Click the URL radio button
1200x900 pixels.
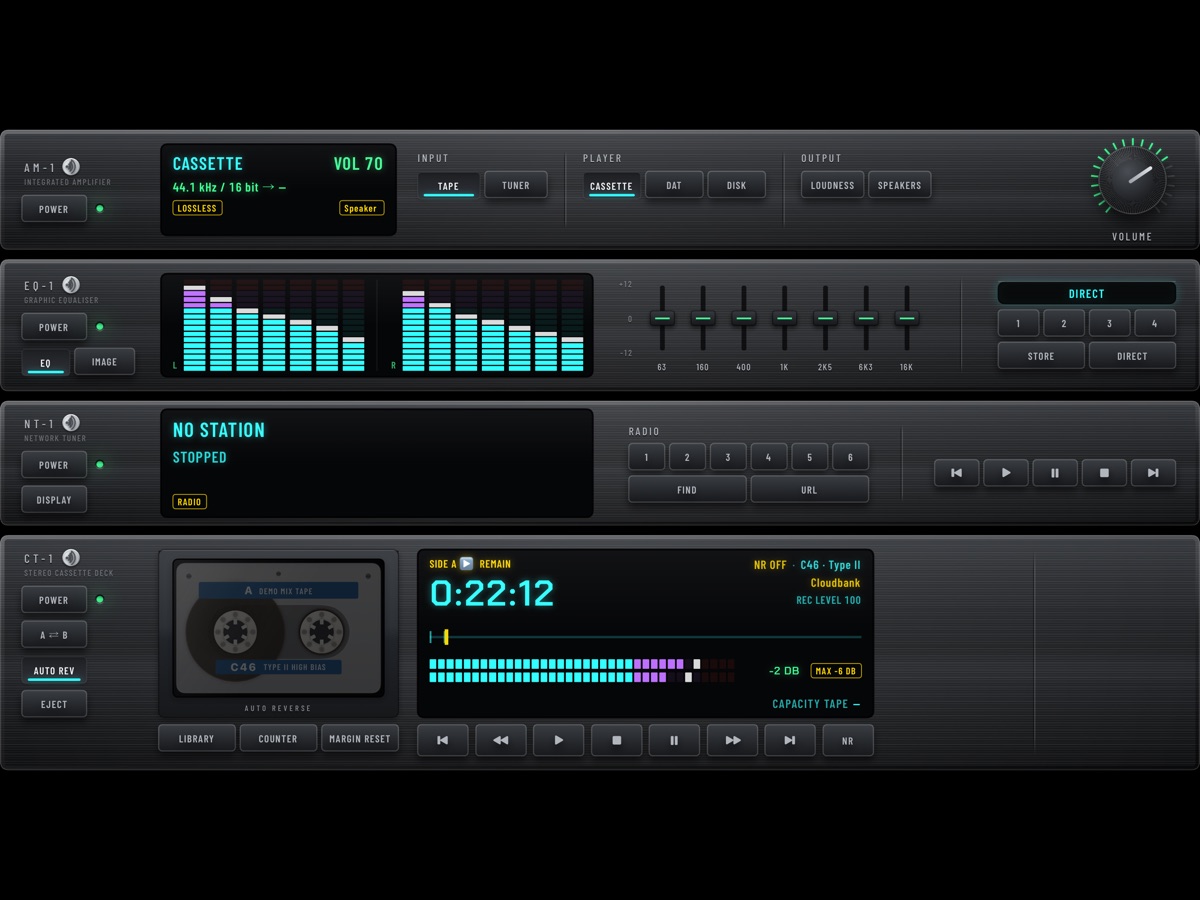809,489
